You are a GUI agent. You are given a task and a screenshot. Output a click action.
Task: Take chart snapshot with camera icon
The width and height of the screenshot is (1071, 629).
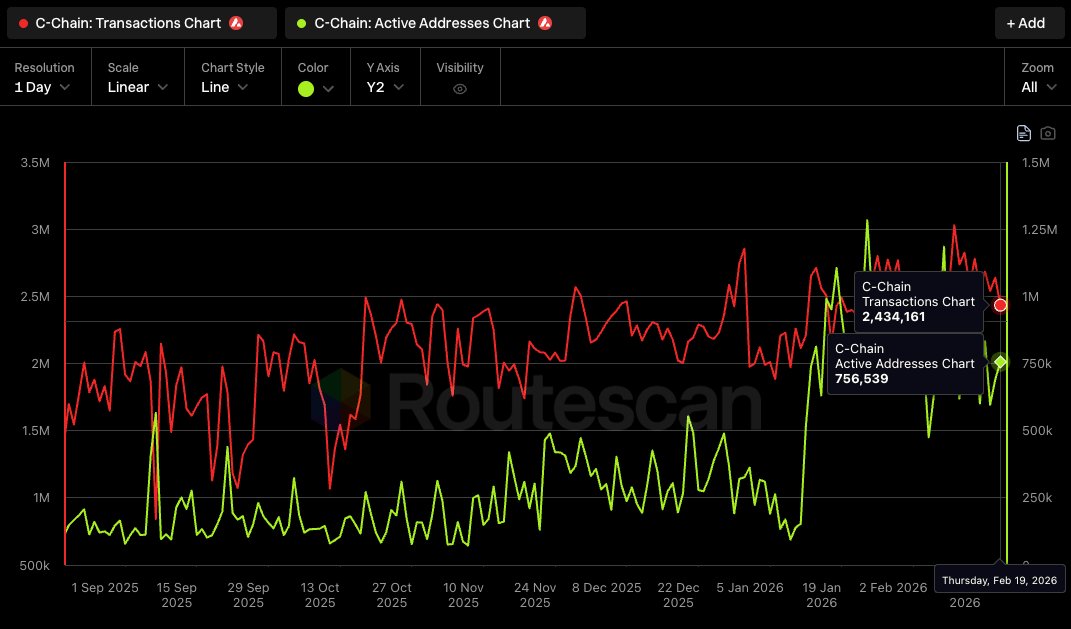(1048, 133)
